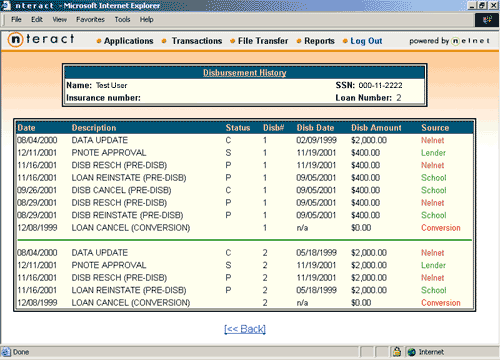Screen dimensions: 500x360
Task: Click date 09/26/2001 in the table
Action: [x=37, y=190]
